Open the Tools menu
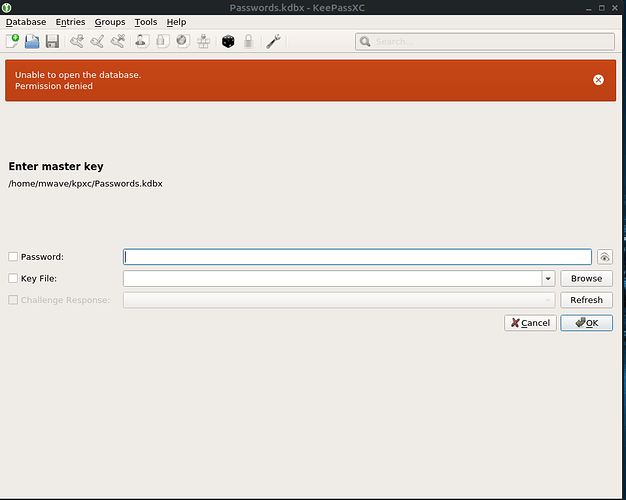 pos(146,21)
